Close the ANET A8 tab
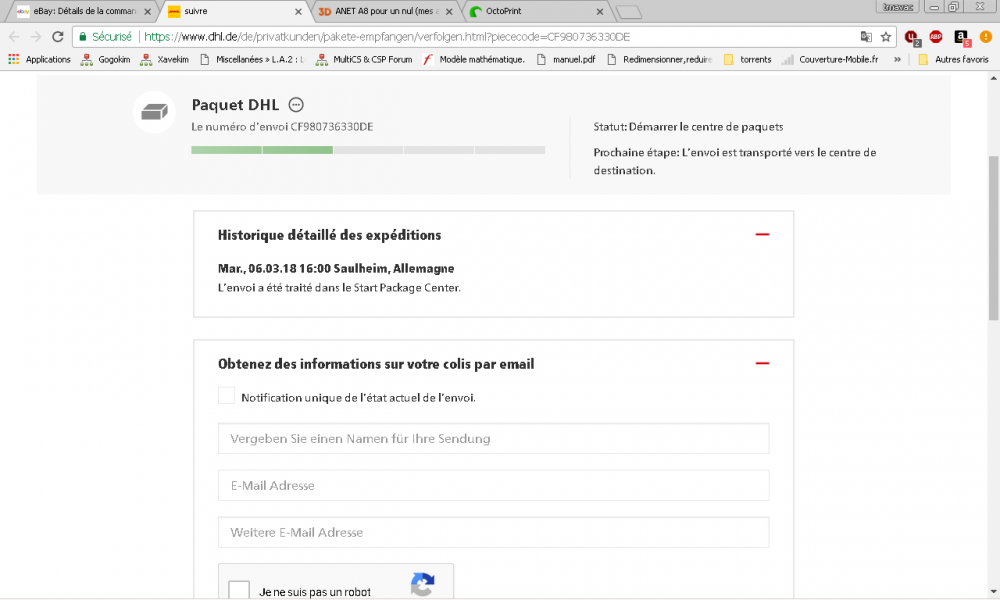 (x=449, y=11)
